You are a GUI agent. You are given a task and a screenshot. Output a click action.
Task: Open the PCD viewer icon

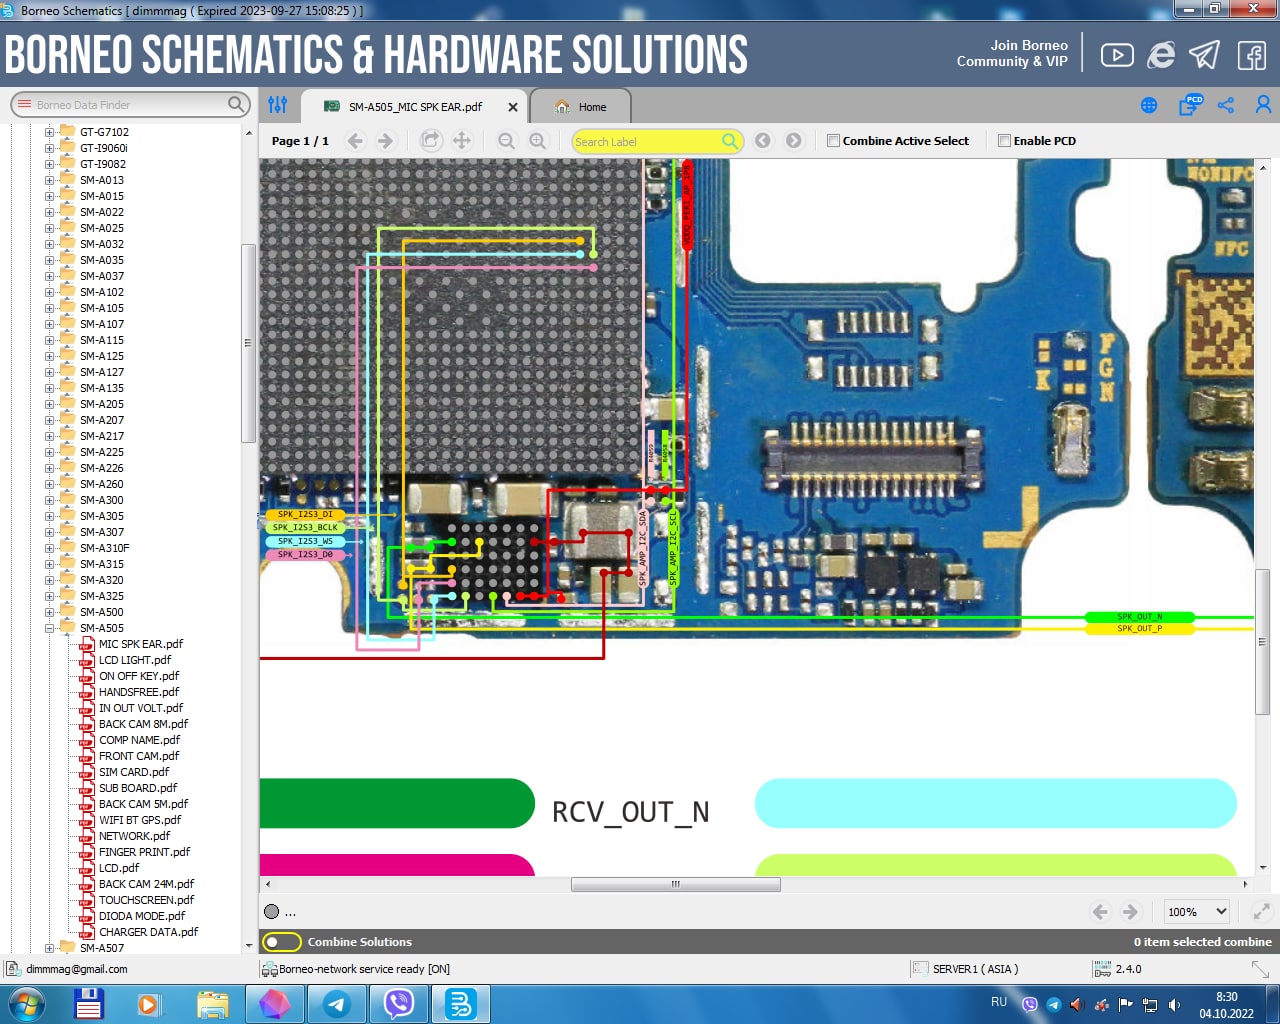tap(1189, 105)
